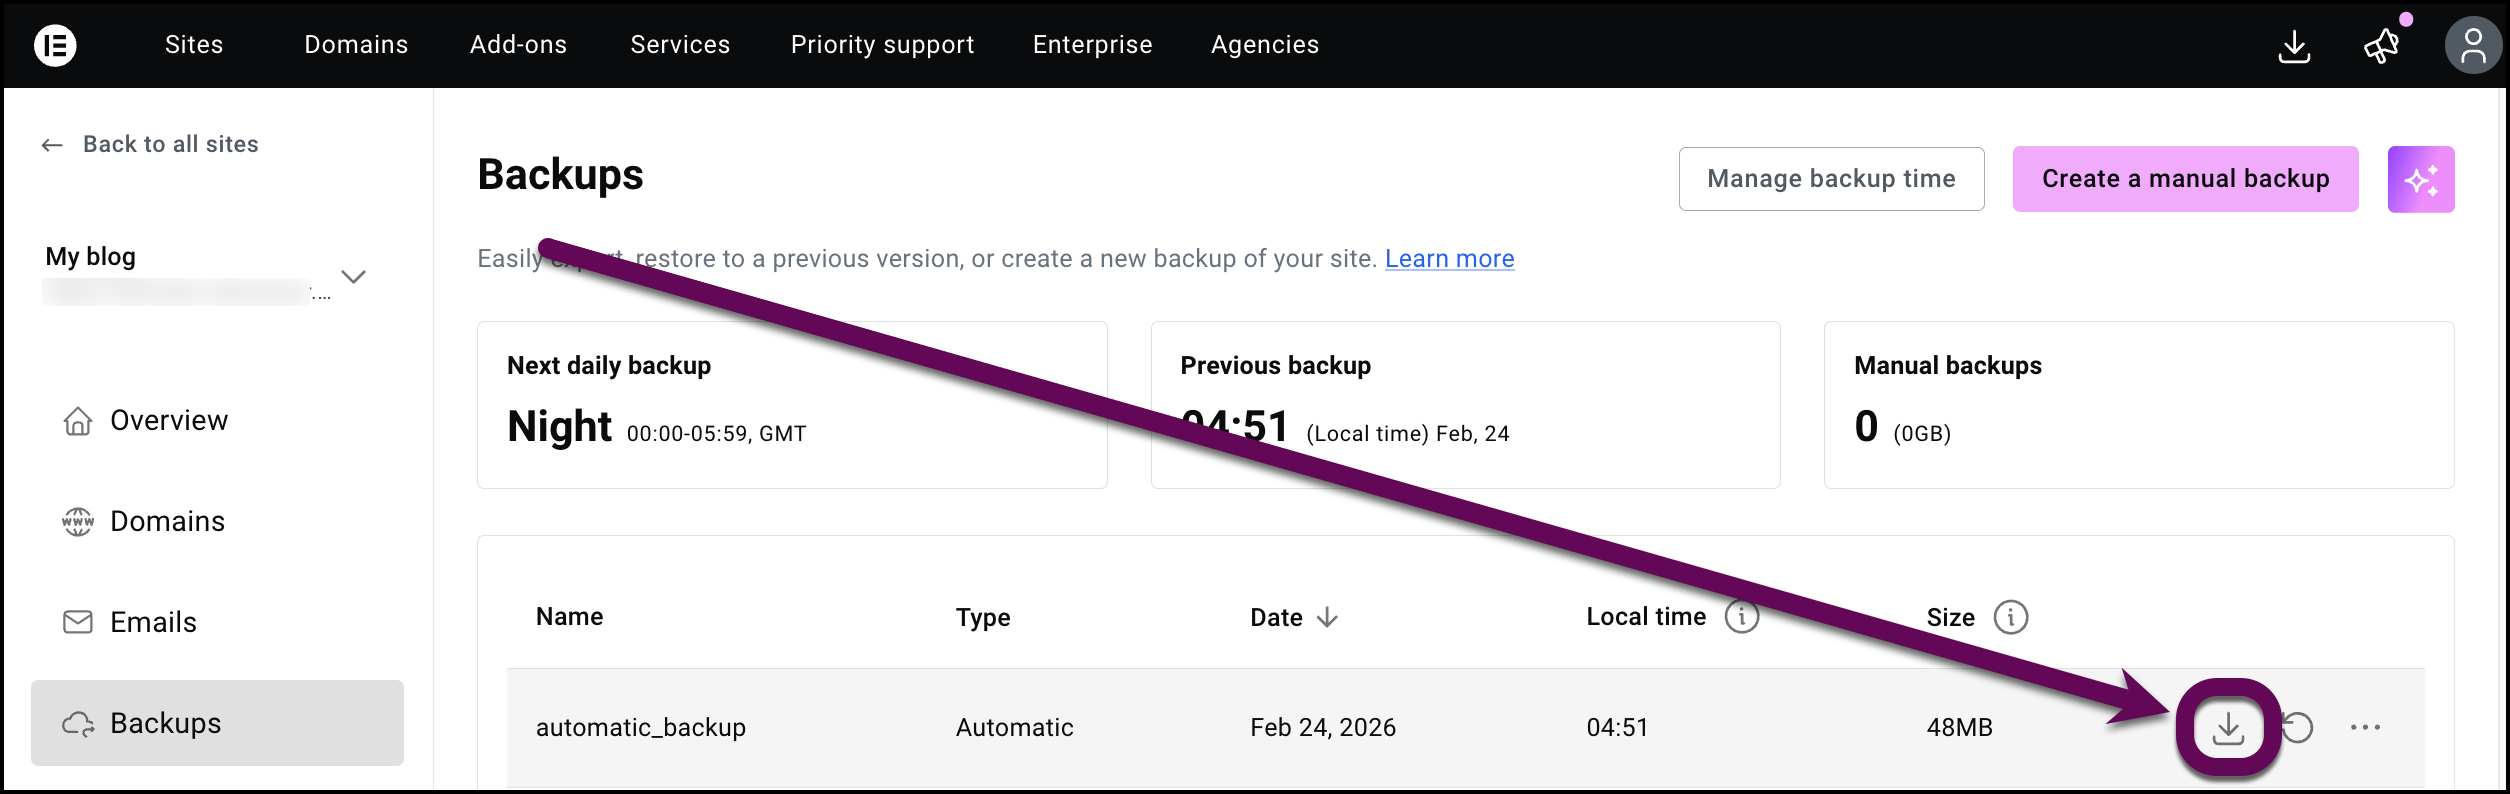Open the Services menu
Screen dimensions: 2510x794
680,45
